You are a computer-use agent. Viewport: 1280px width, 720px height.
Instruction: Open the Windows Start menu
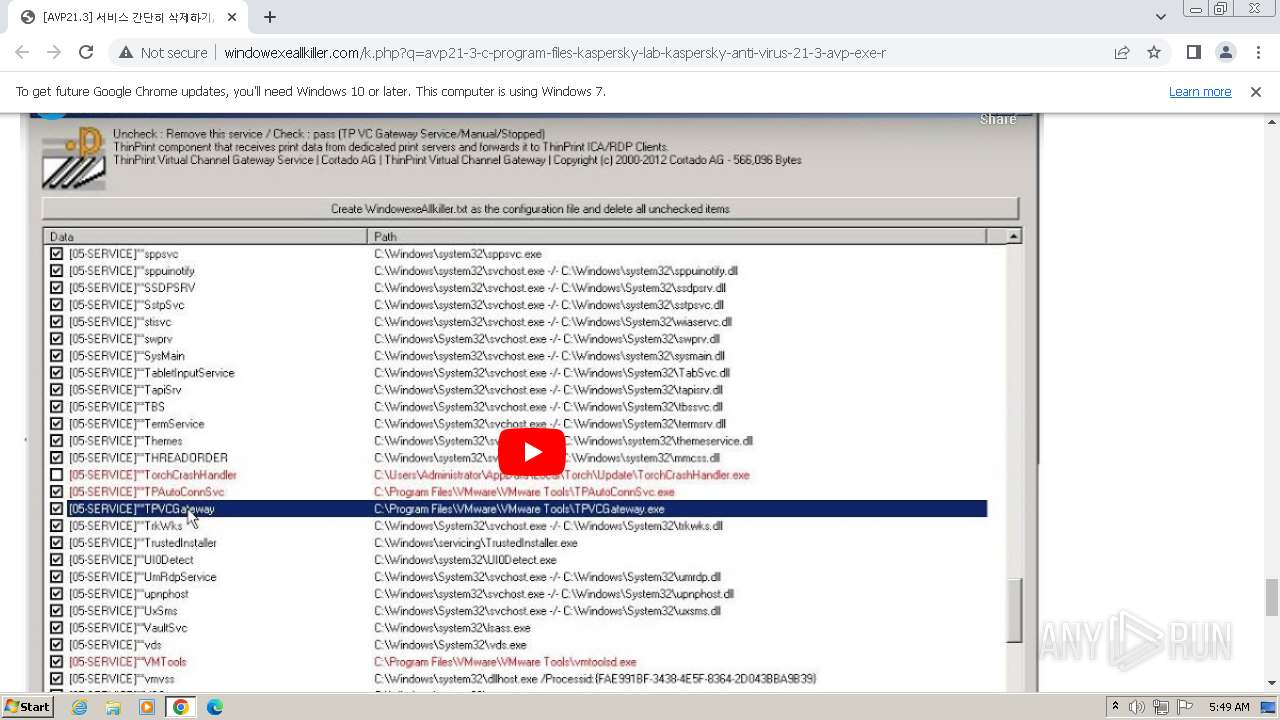pos(27,707)
